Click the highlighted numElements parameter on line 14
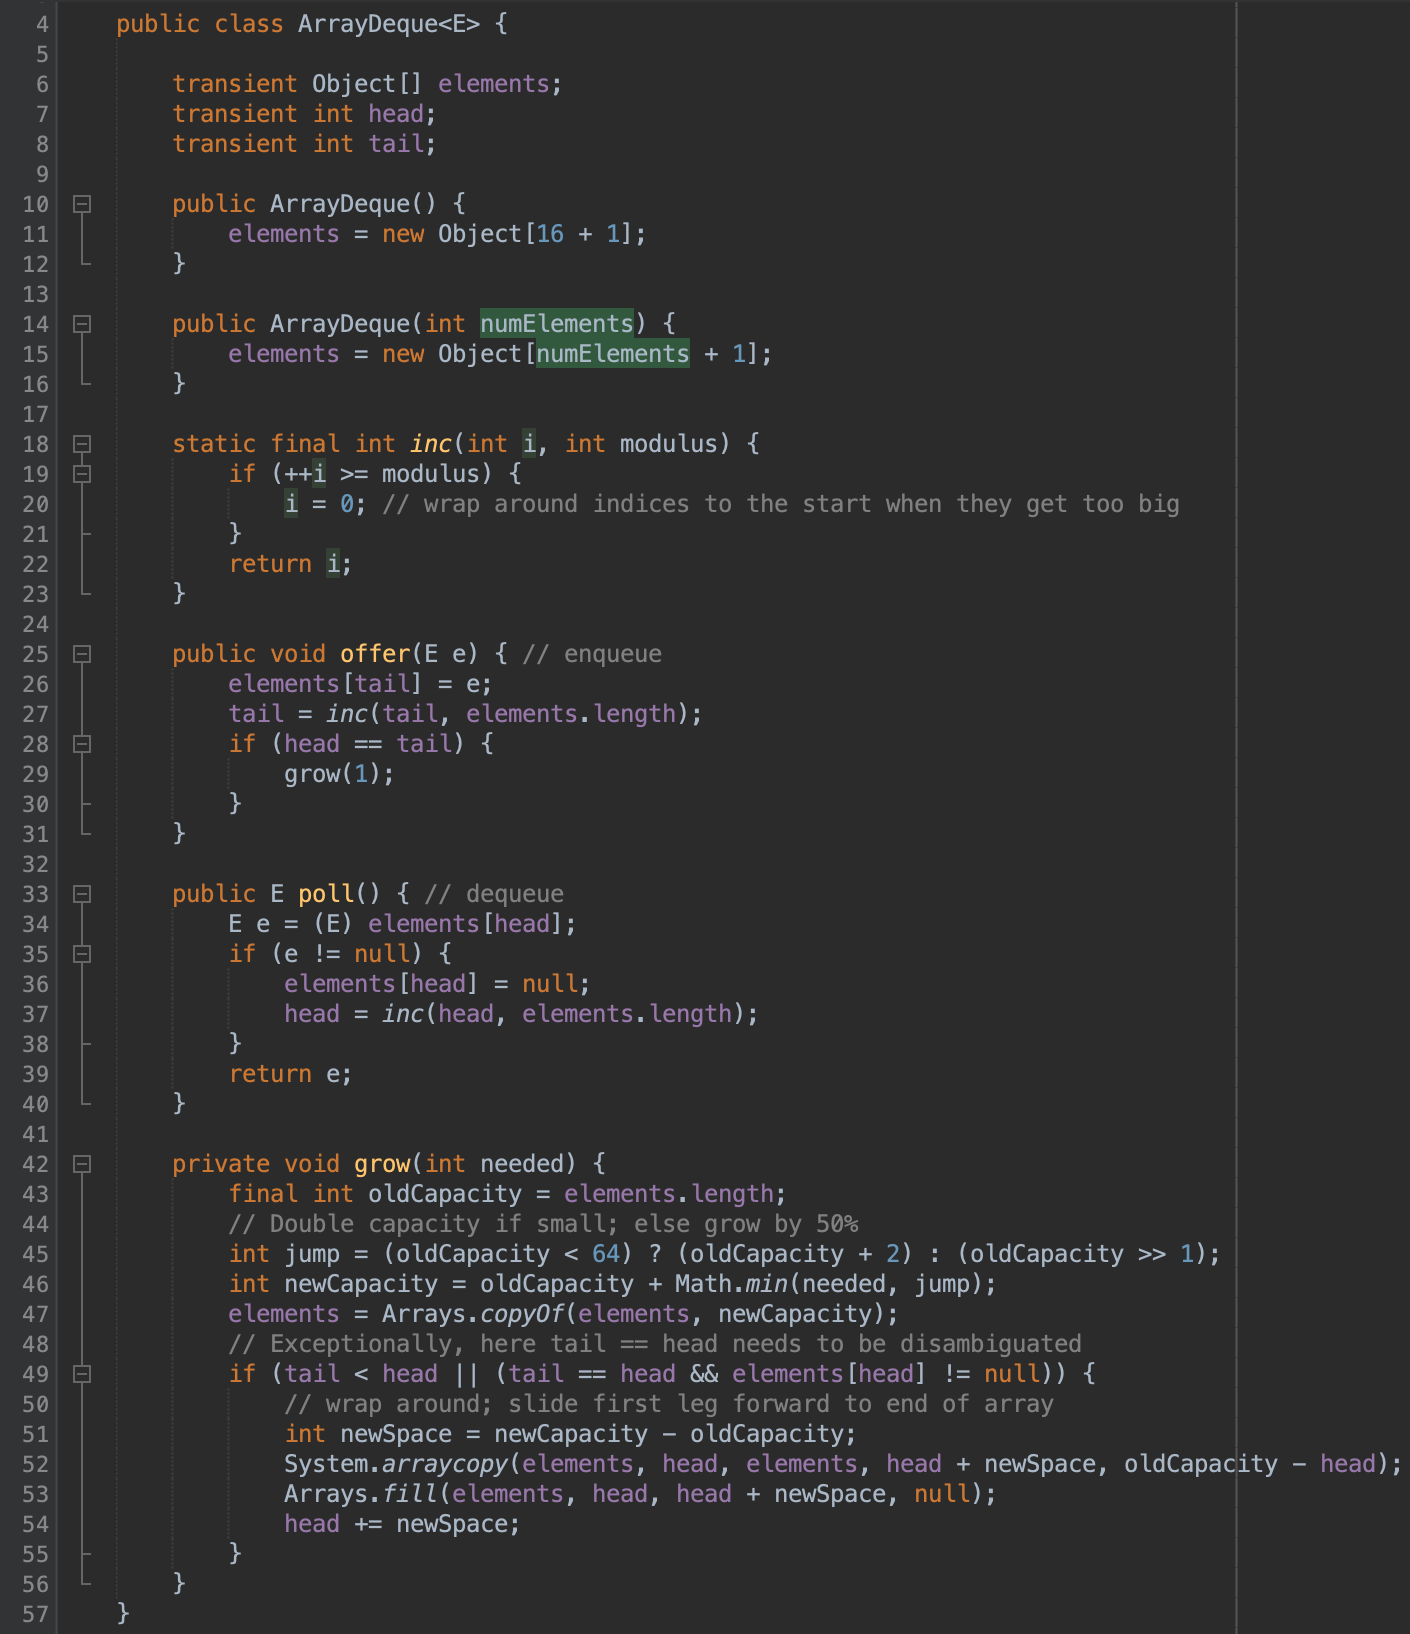1410x1634 pixels. 556,324
